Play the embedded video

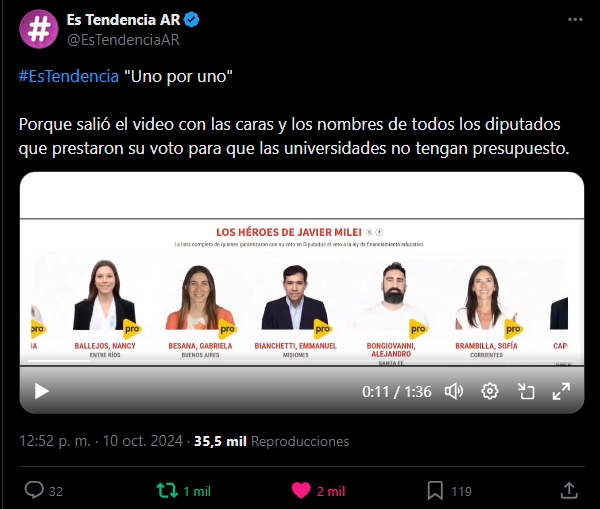[41, 391]
